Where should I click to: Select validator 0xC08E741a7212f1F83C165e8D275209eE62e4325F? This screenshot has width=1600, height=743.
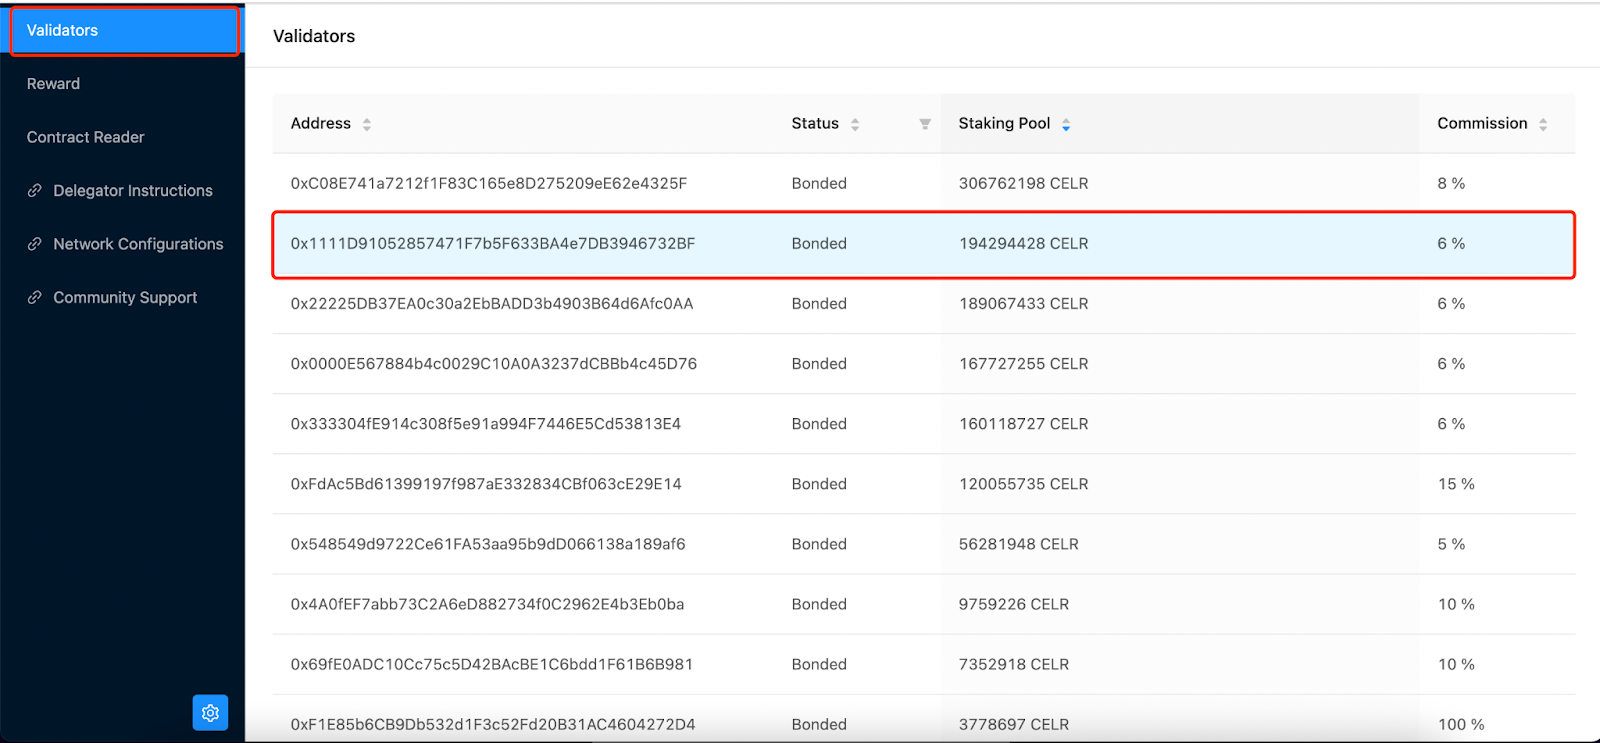489,183
